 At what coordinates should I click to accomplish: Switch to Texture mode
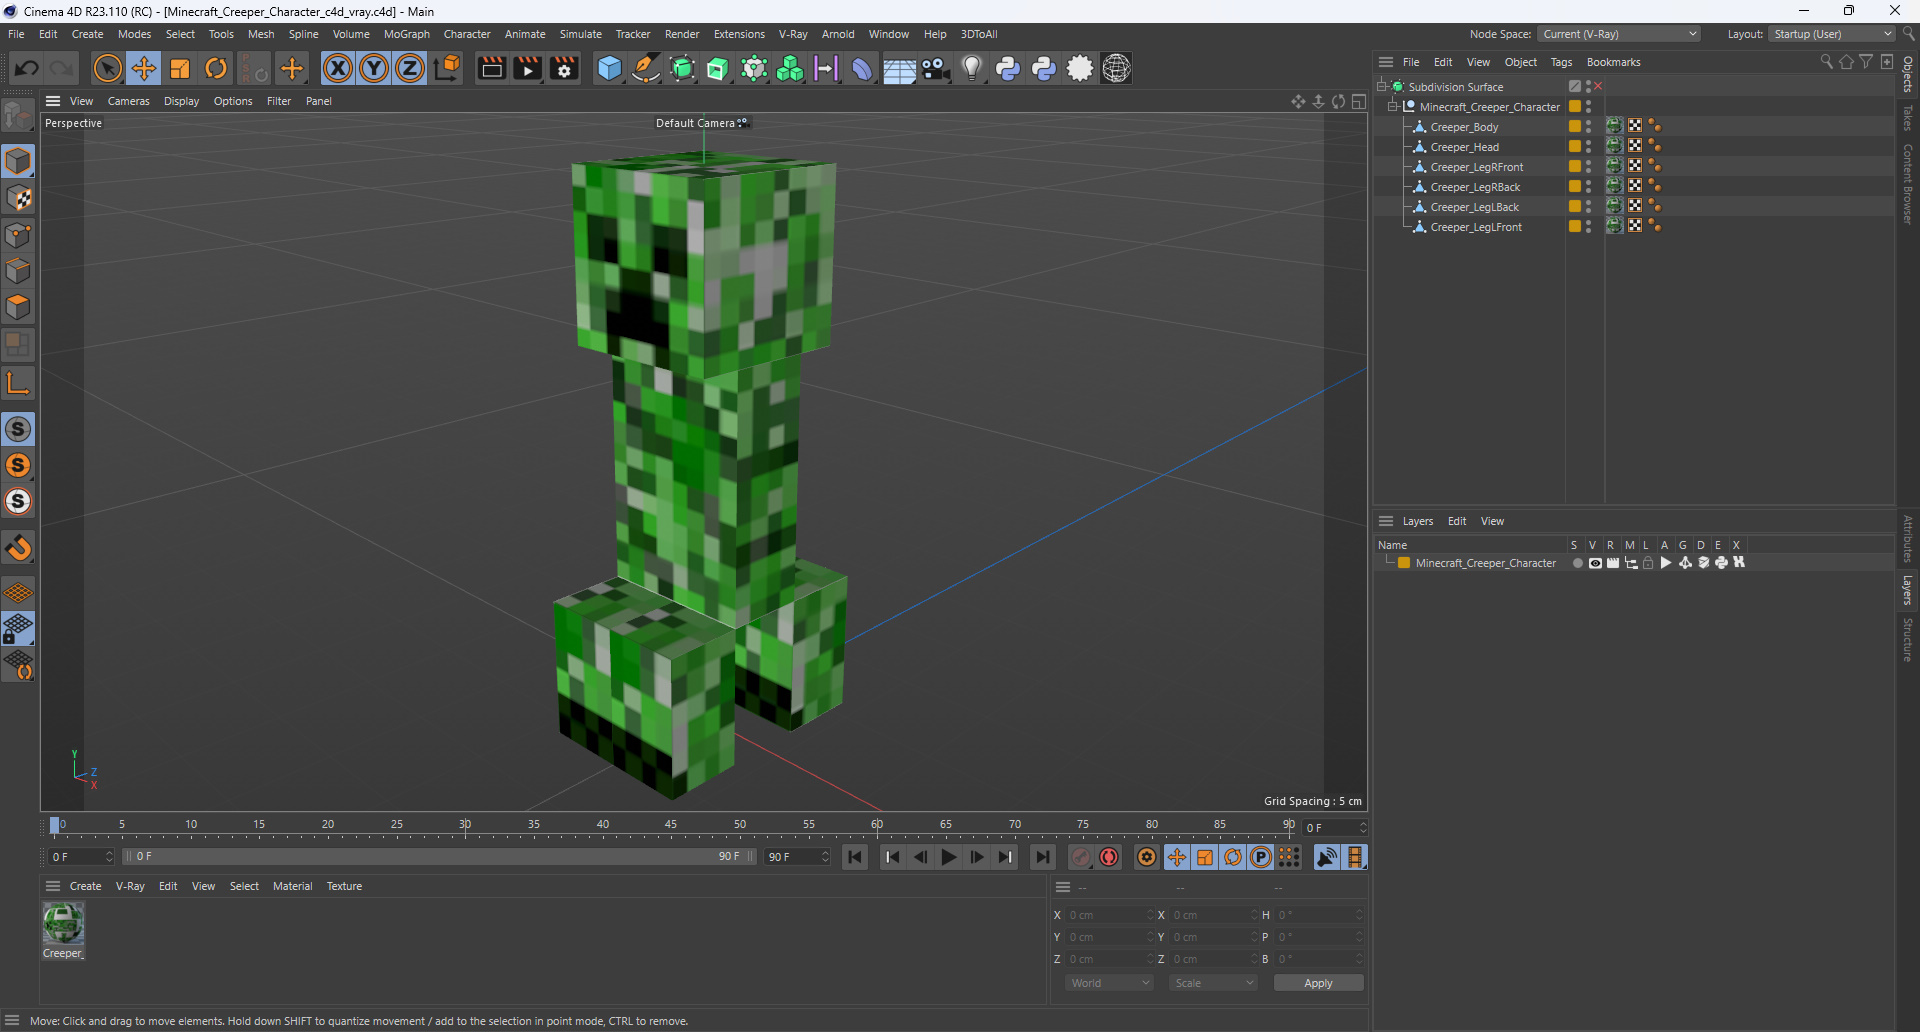coord(18,198)
